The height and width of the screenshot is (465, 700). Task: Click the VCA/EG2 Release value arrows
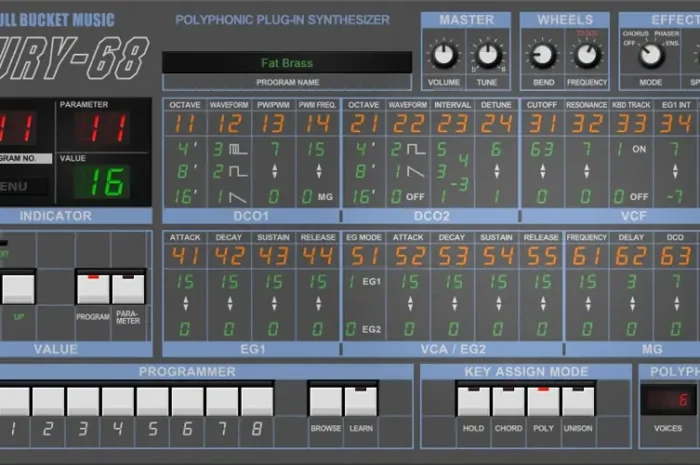tap(542, 304)
